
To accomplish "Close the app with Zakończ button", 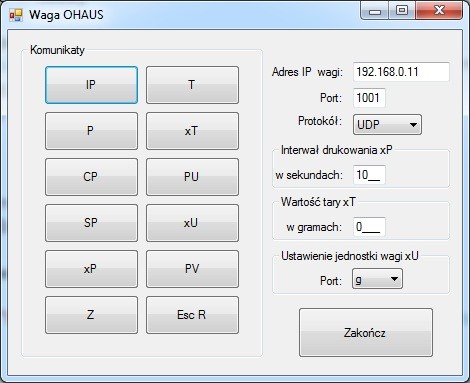I will pyautogui.click(x=366, y=333).
